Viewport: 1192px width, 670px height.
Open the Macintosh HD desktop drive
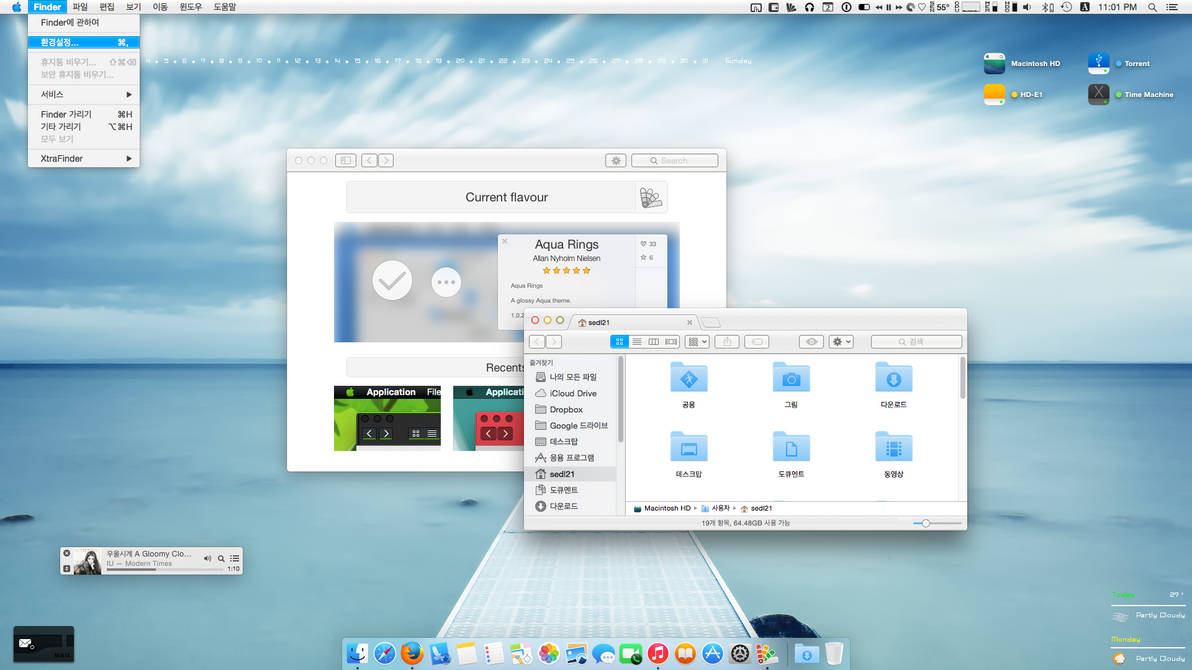(994, 63)
